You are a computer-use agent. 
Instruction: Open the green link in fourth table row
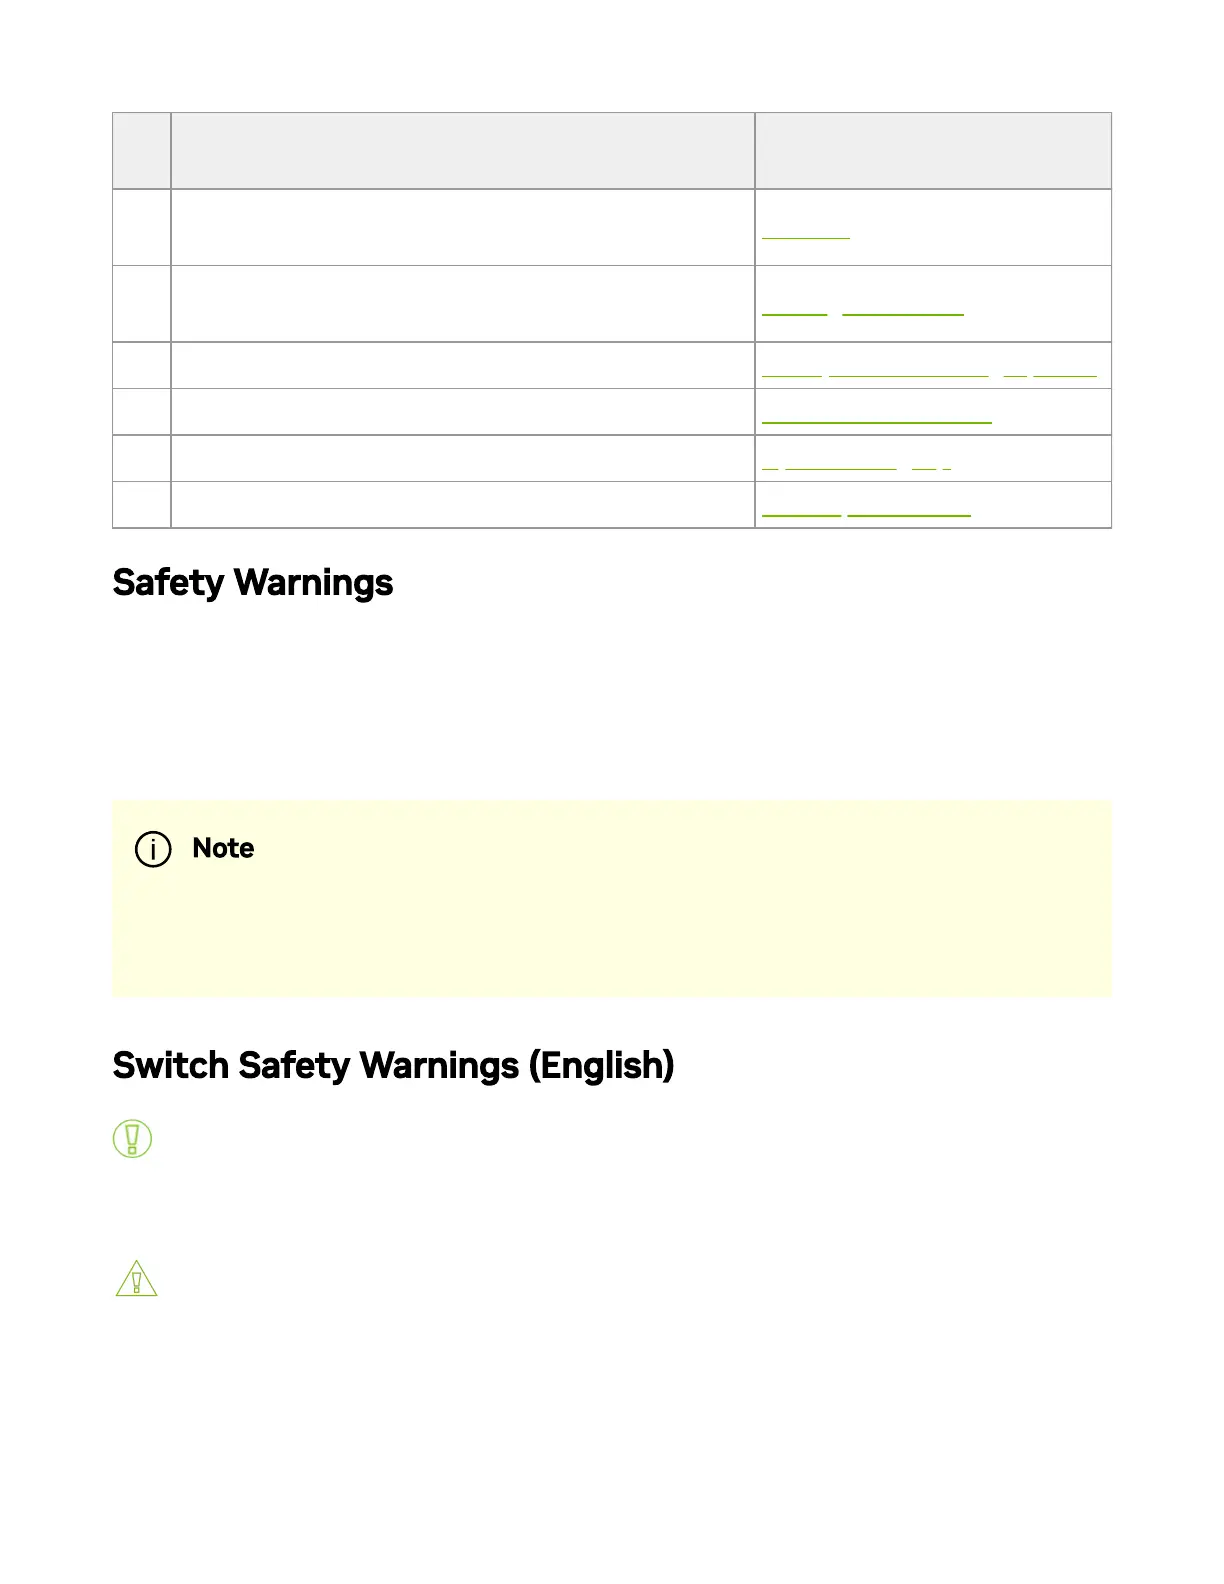coord(876,420)
